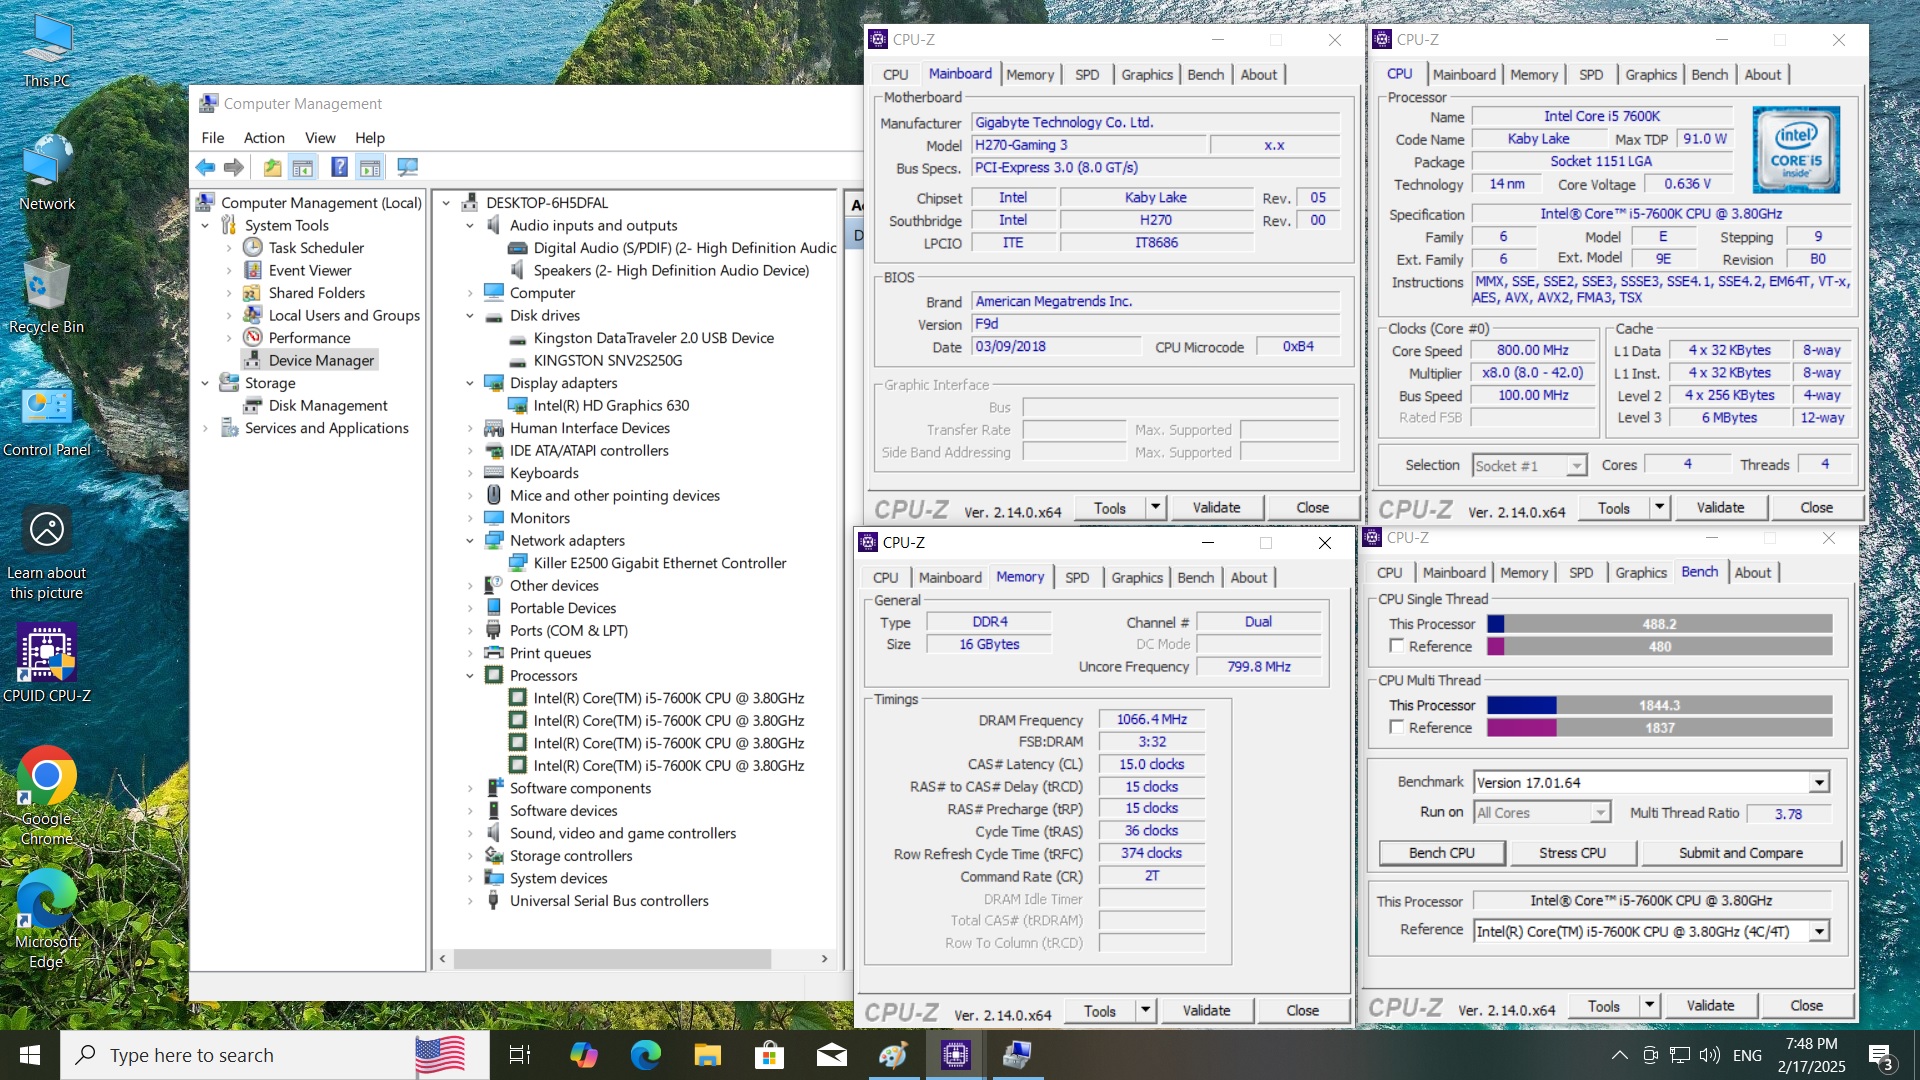This screenshot has width=1920, height=1080.
Task: Open the File menu in Computer Management
Action: tap(213, 138)
